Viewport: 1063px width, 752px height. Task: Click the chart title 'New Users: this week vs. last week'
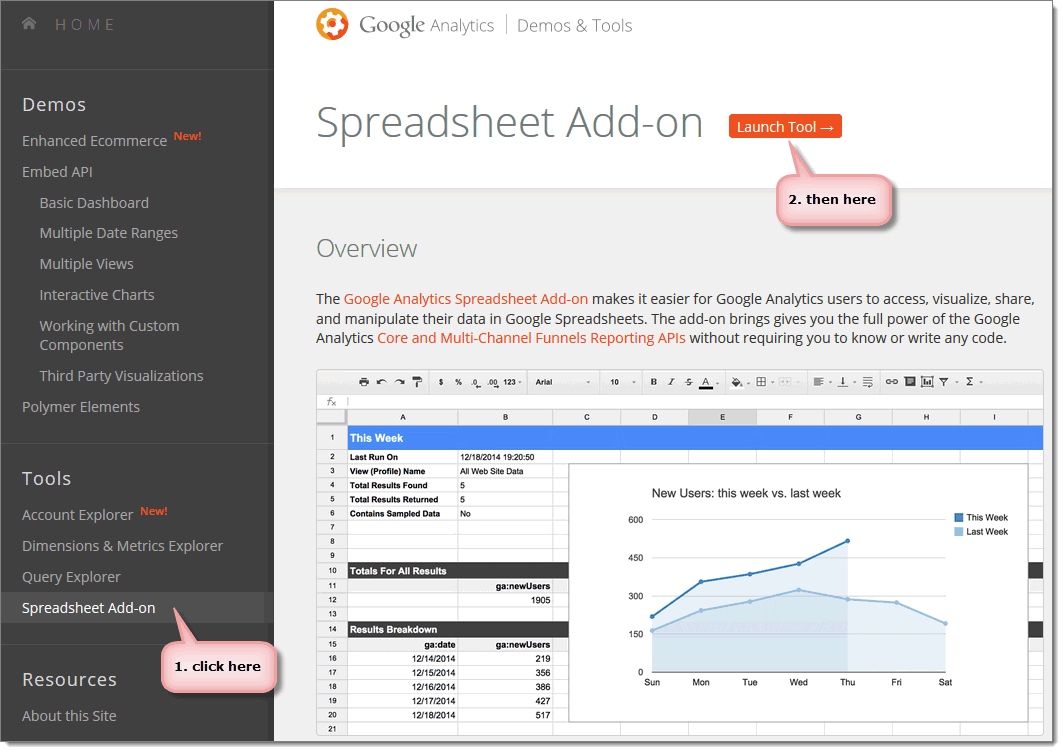click(746, 494)
